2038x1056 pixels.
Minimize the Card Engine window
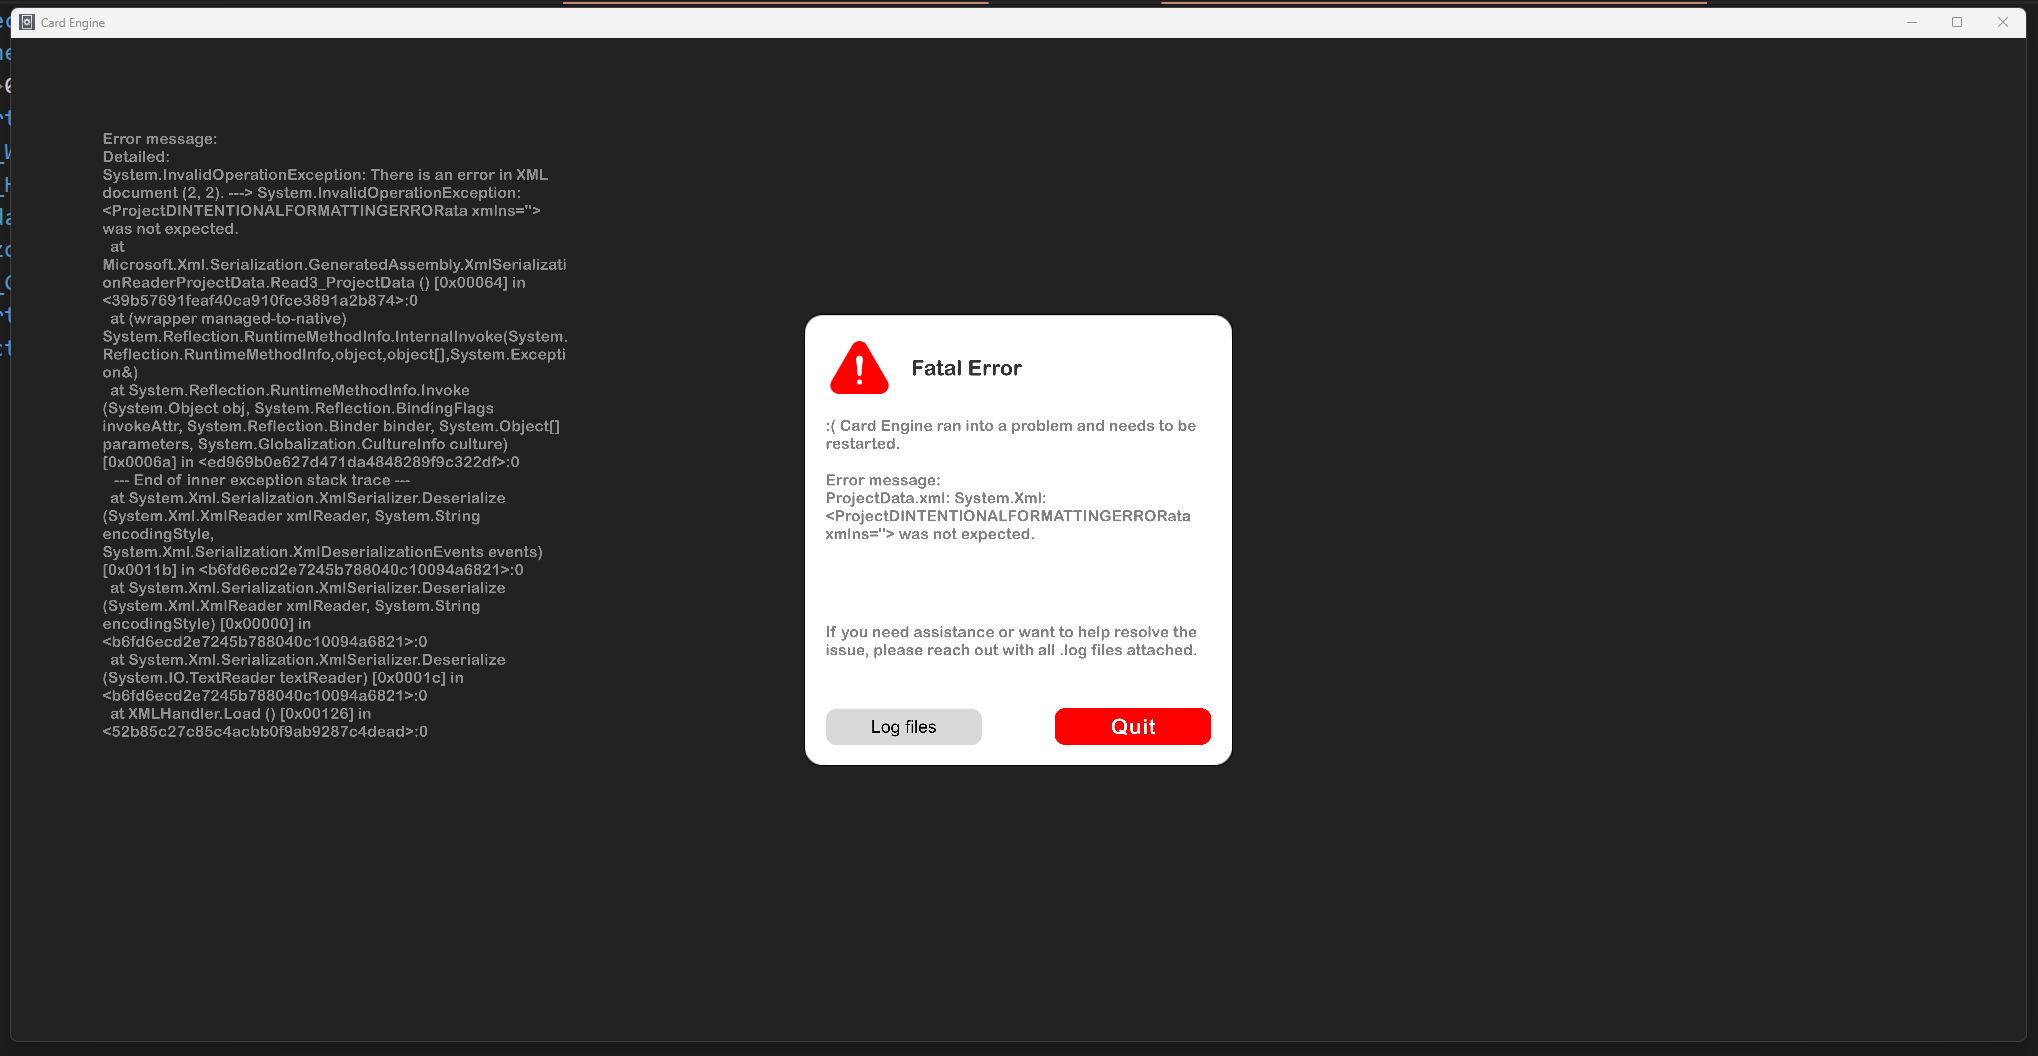1912,22
